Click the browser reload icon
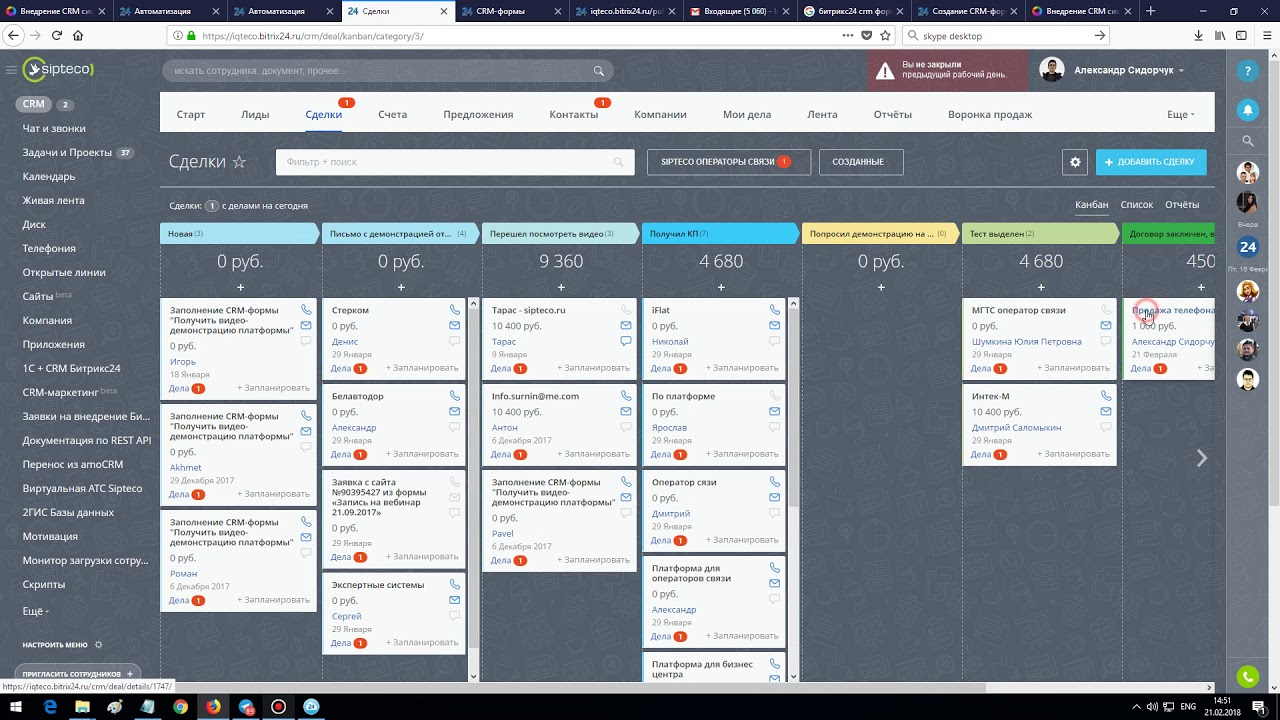Screen dimensions: 1280x720 57,35
